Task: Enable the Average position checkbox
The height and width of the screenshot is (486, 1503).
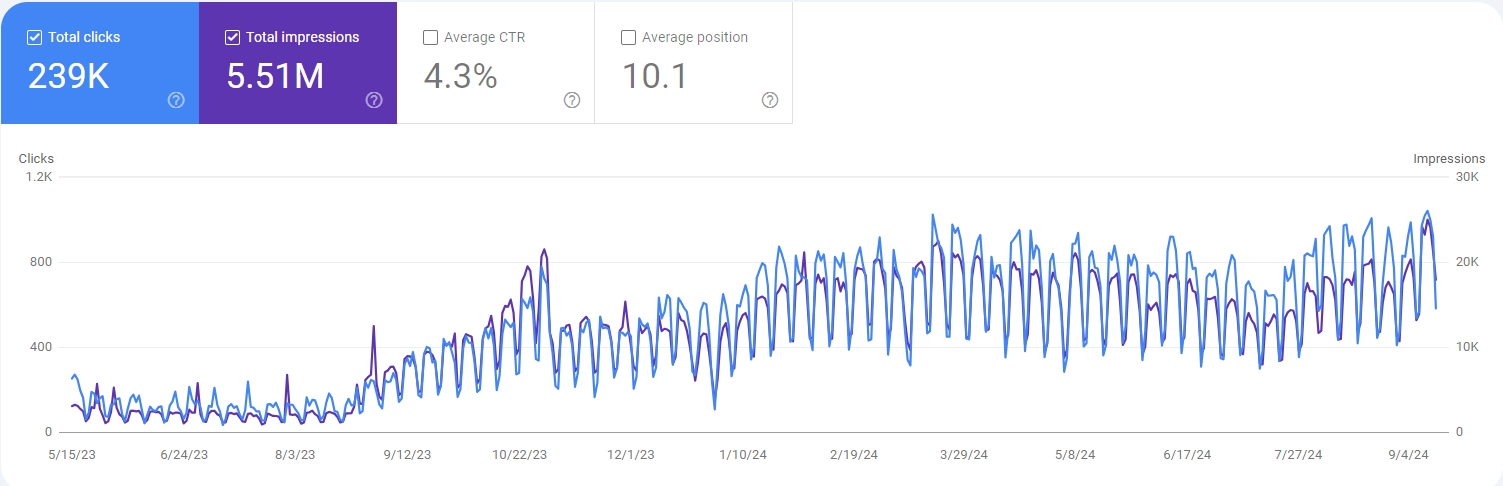Action: coord(629,38)
